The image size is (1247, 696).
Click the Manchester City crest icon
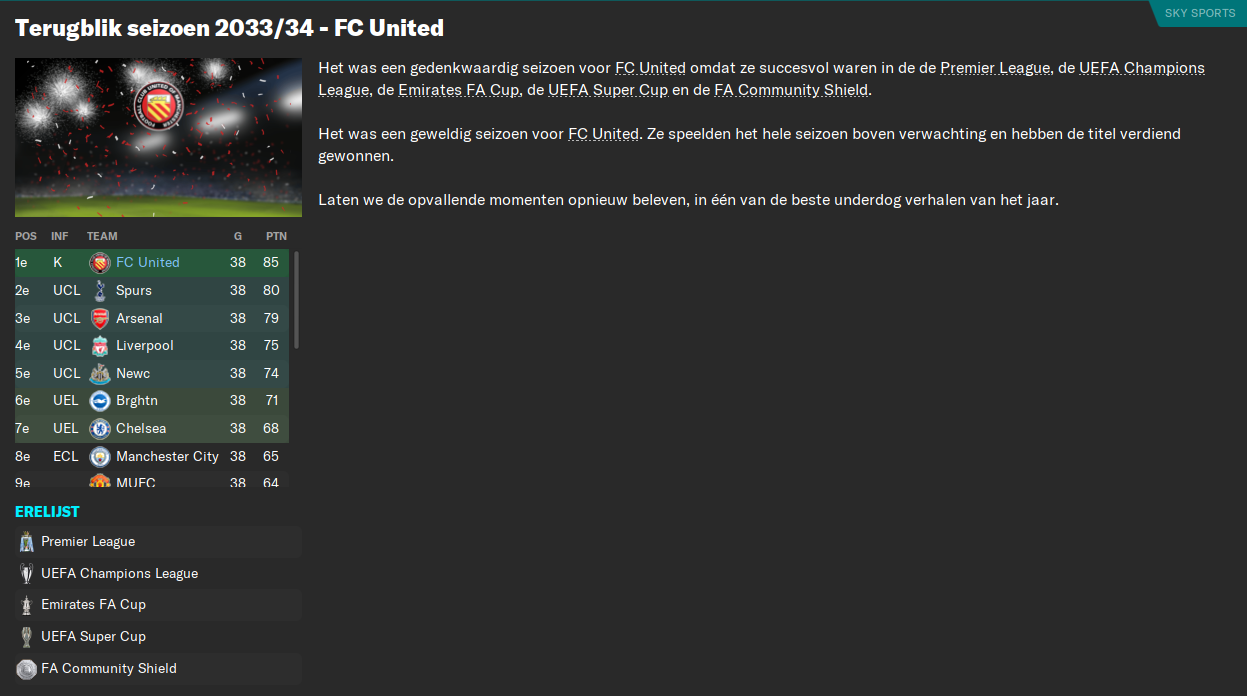tap(99, 456)
